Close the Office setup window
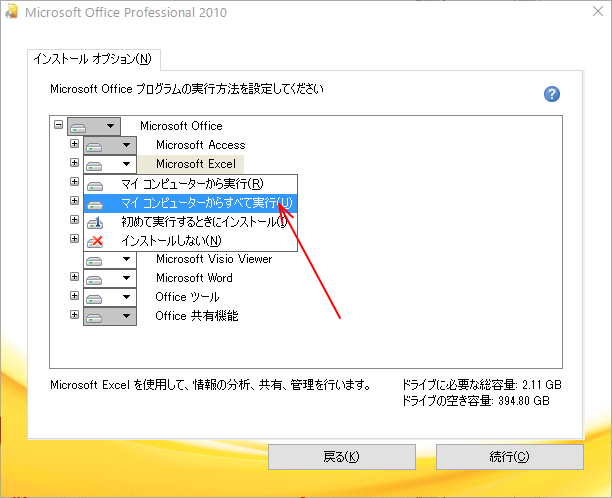The image size is (612, 498). click(x=598, y=11)
